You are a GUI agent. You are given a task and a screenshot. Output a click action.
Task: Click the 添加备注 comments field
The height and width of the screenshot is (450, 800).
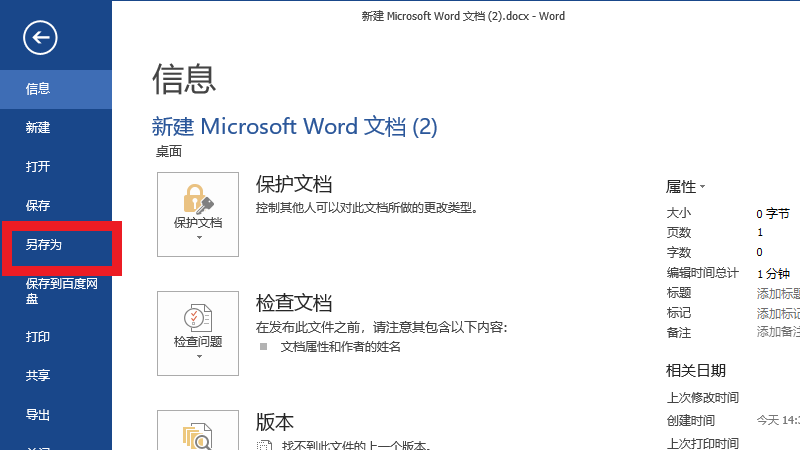coord(777,332)
